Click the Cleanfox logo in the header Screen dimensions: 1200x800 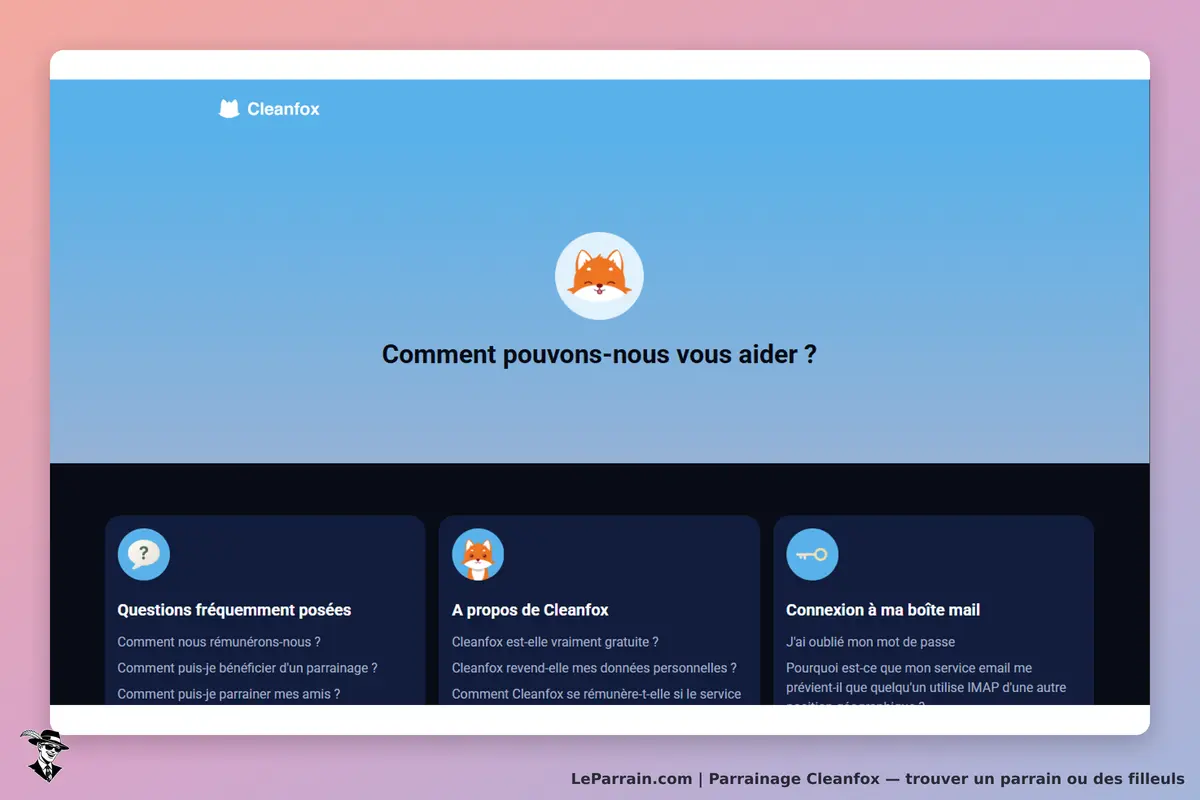pos(269,109)
